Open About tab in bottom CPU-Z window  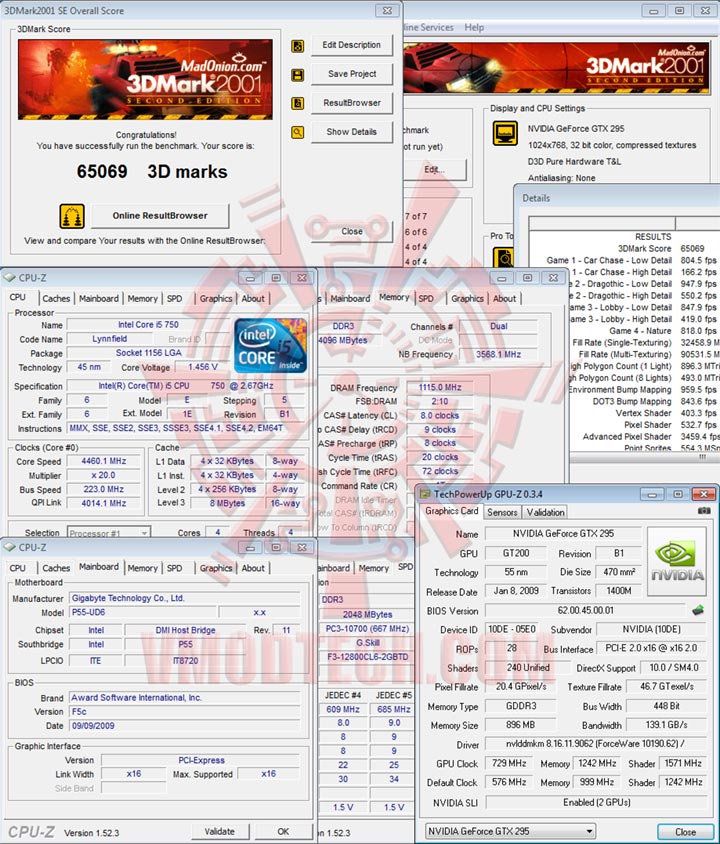253,568
